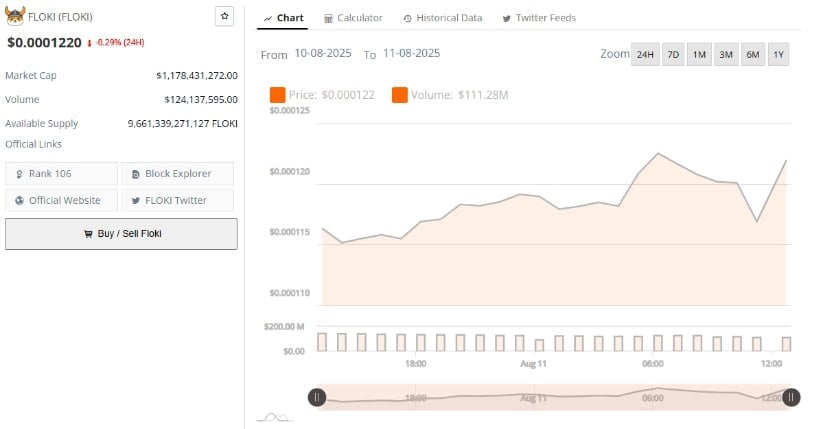Click the shortest volume bar at Aug 11

coord(539,345)
